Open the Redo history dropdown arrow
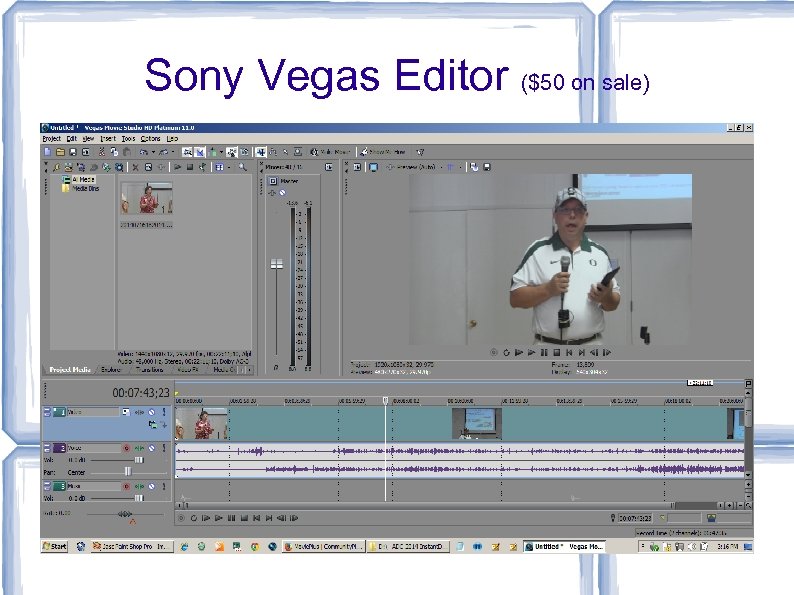This screenshot has height=595, width=794. pyautogui.click(x=173, y=152)
